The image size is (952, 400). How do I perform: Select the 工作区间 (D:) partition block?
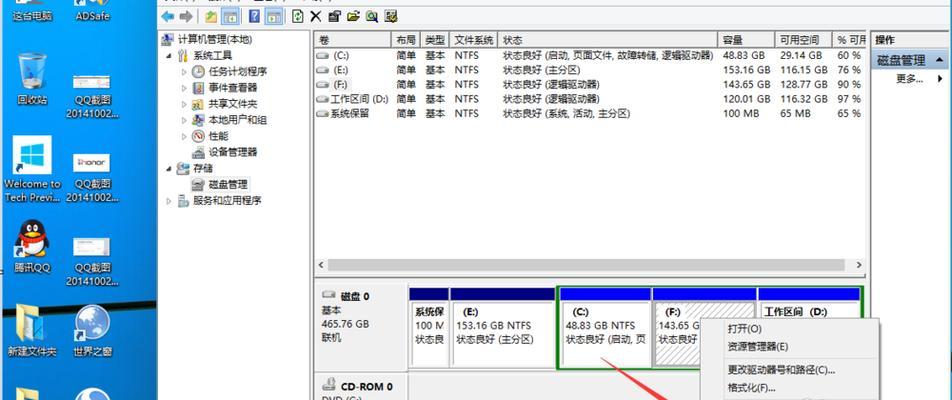pos(809,303)
